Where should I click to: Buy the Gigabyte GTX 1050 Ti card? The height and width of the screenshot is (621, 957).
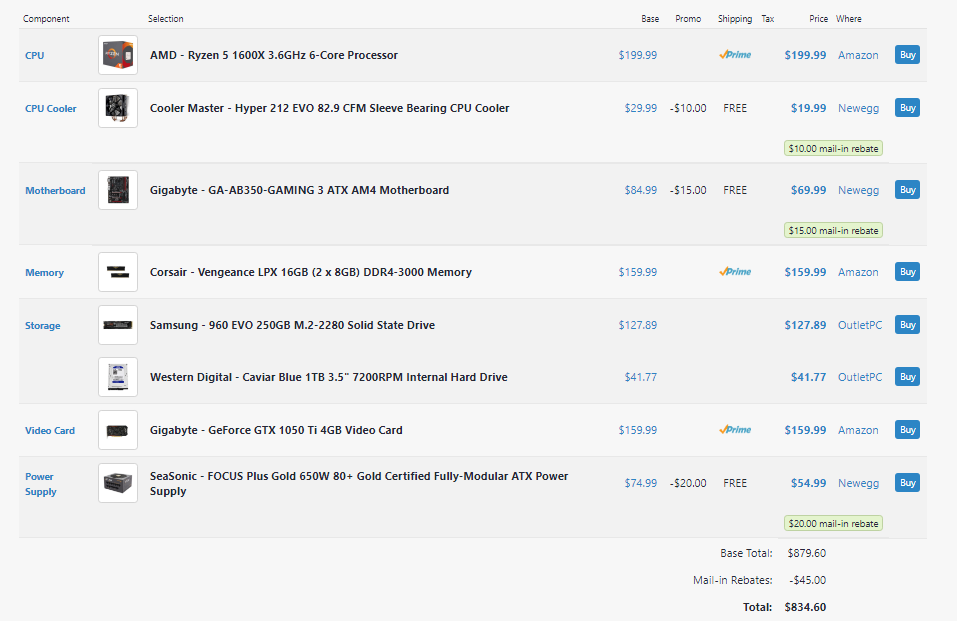(907, 430)
